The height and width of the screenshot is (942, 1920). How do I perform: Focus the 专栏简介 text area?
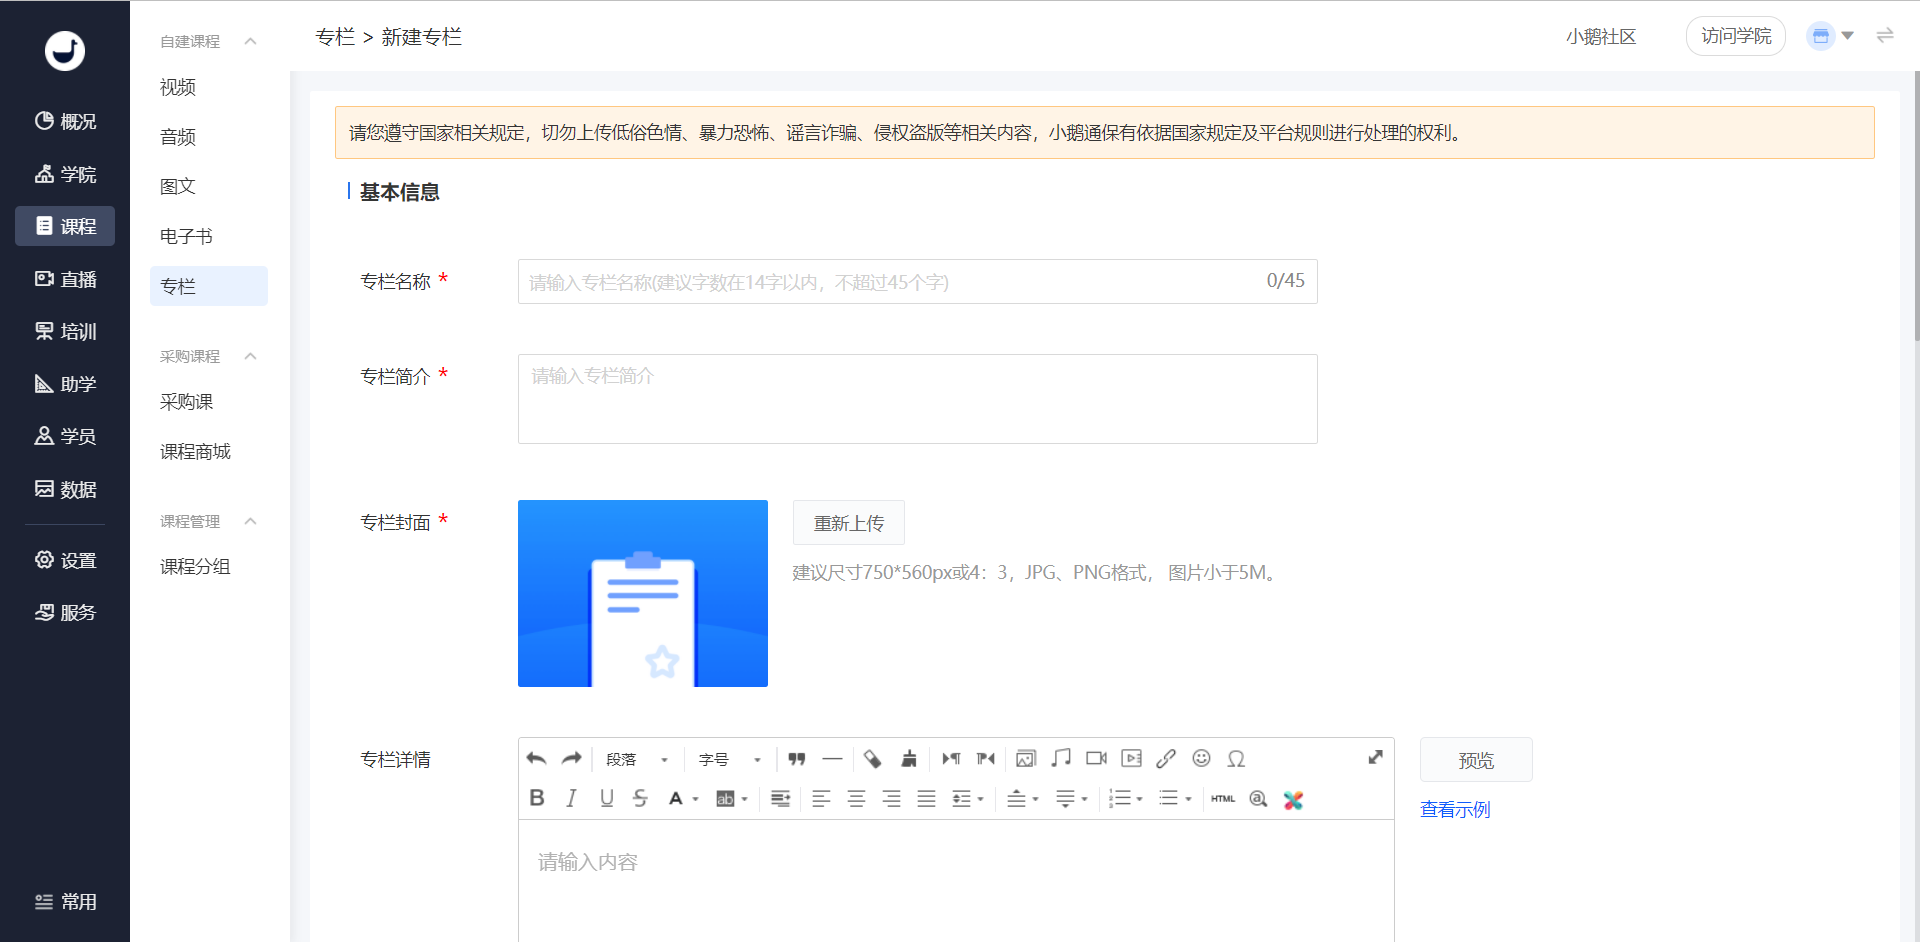(917, 399)
